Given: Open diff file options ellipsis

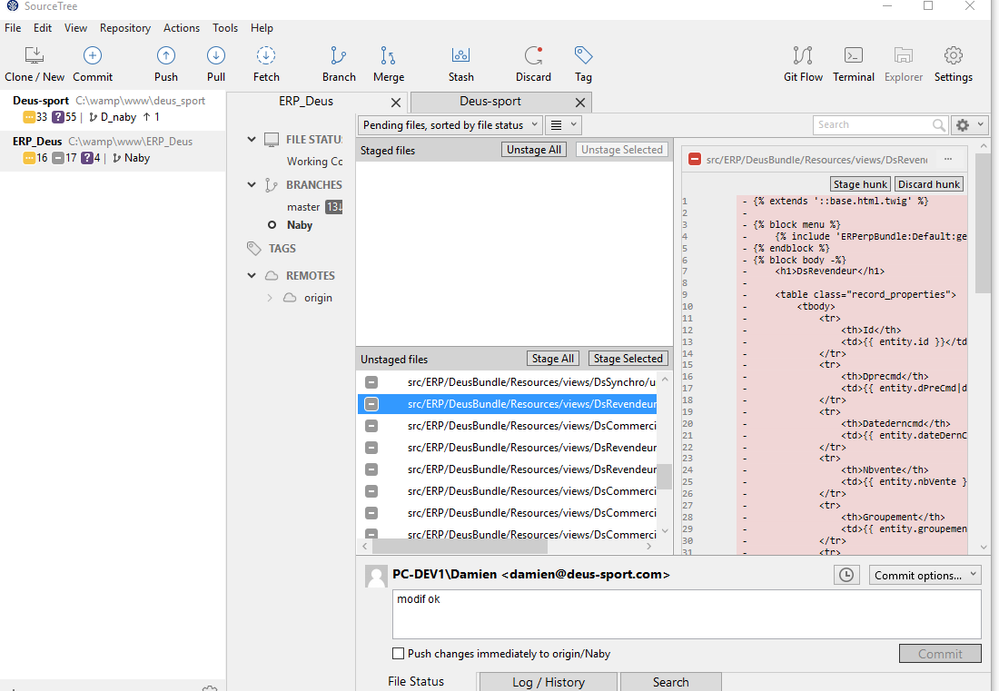Looking at the screenshot, I should 948,159.
